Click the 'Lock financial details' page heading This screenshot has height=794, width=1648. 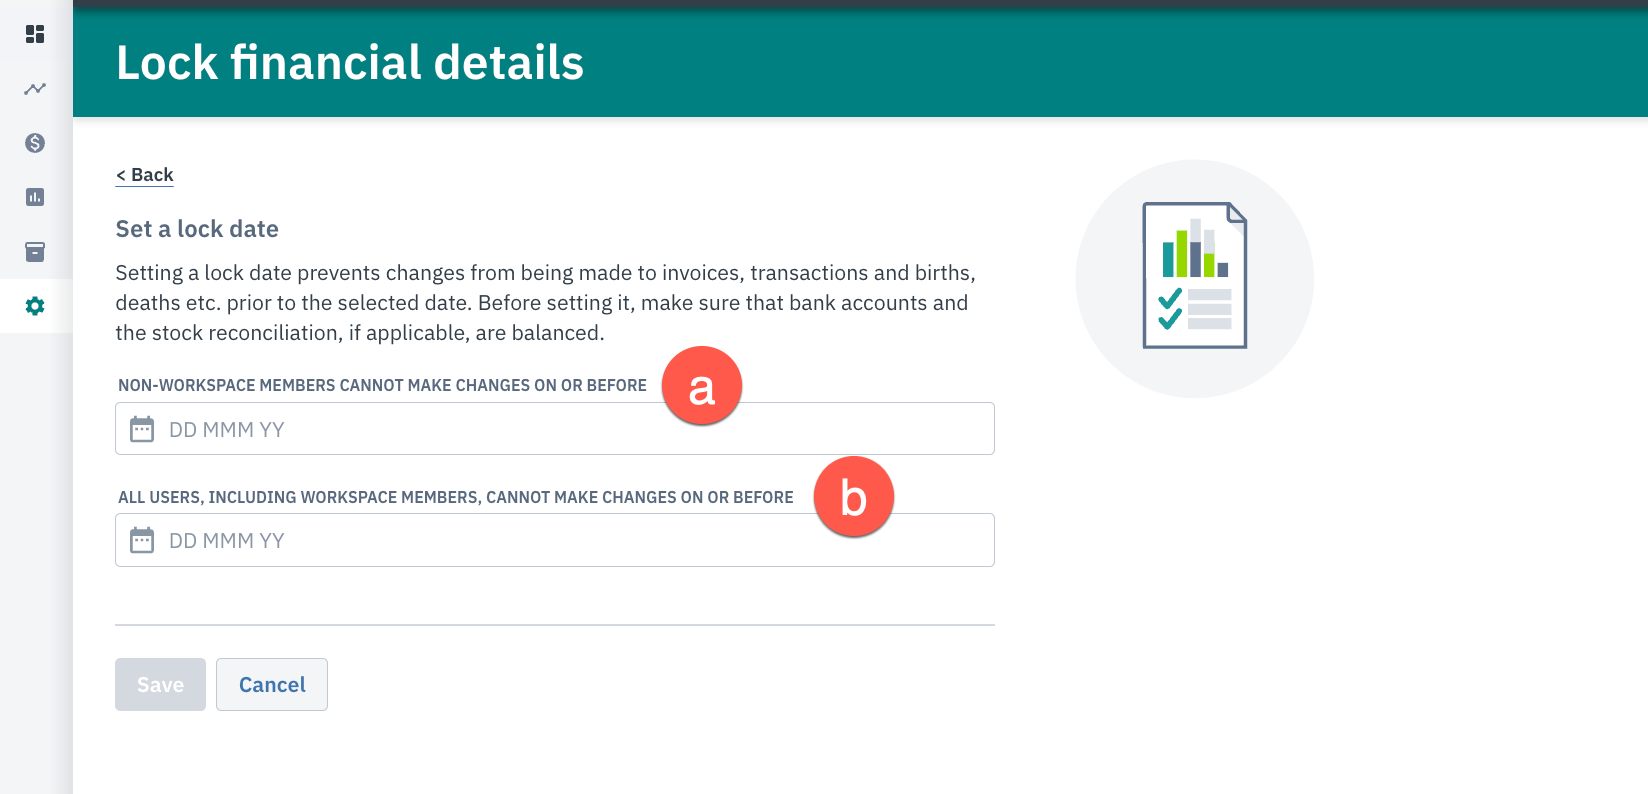point(350,62)
